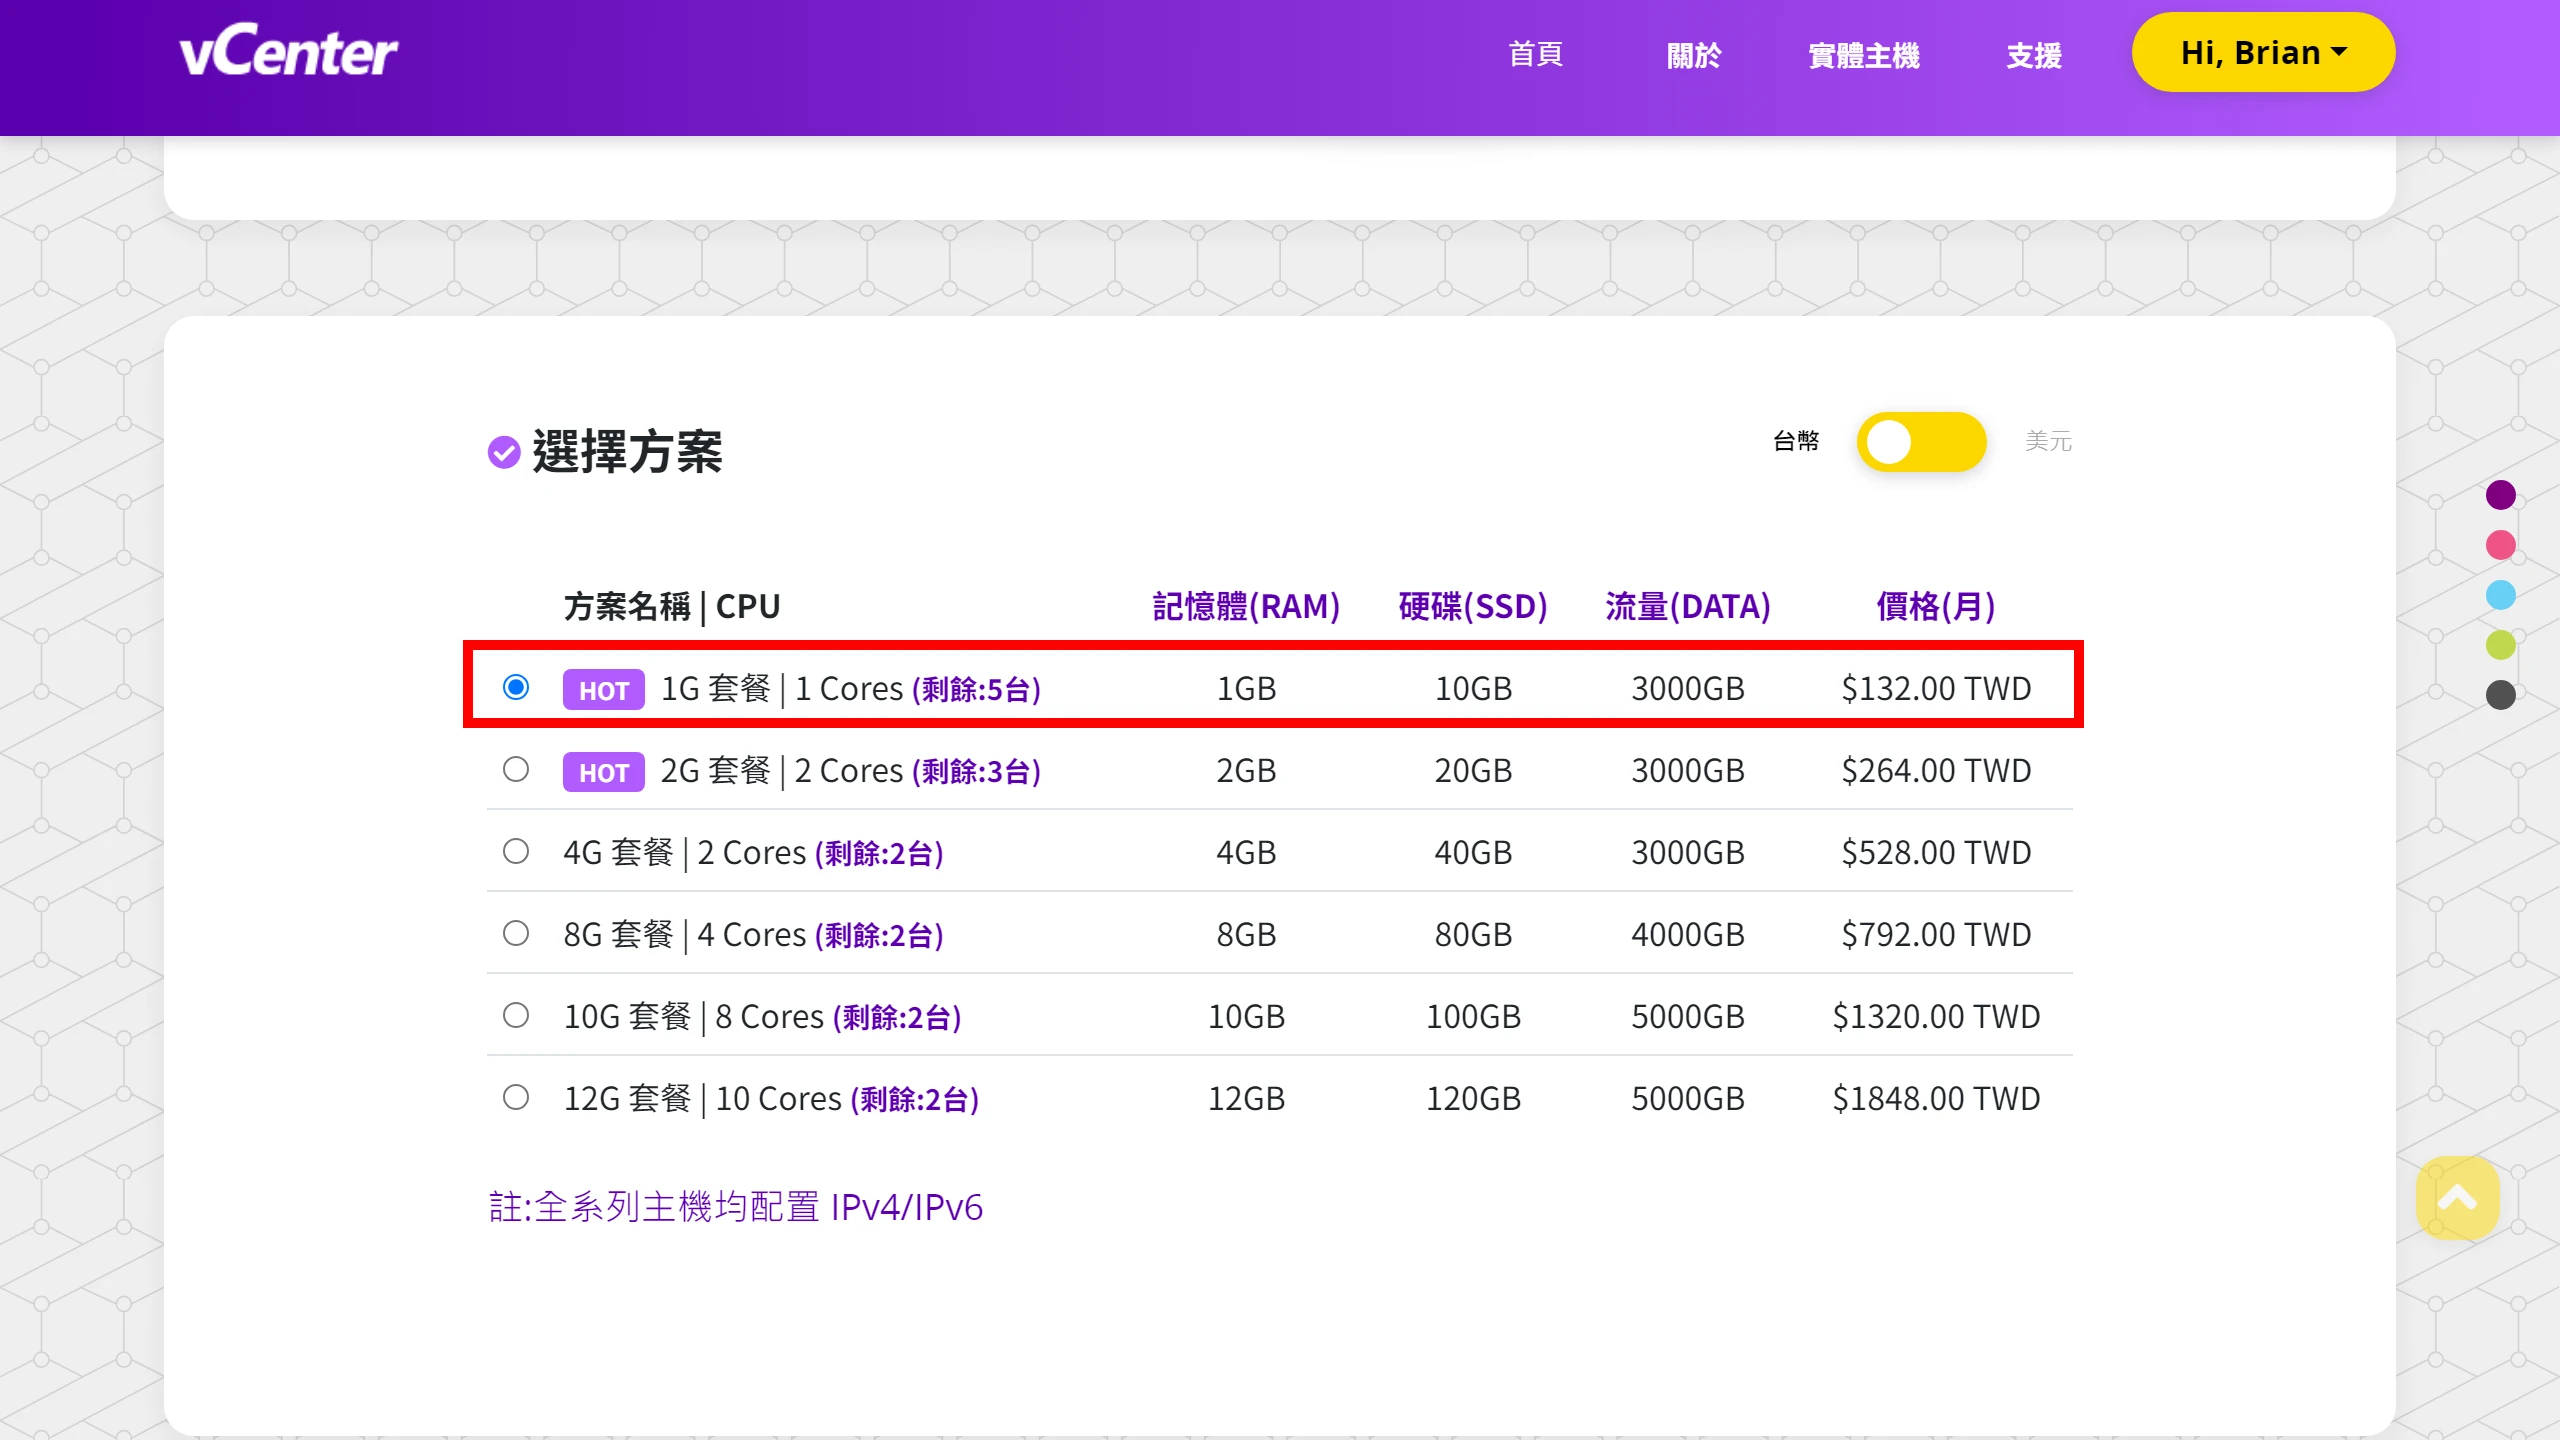Click the HOT badge on the 1G plan
Screen dimensions: 2560x1440
tap(602, 689)
